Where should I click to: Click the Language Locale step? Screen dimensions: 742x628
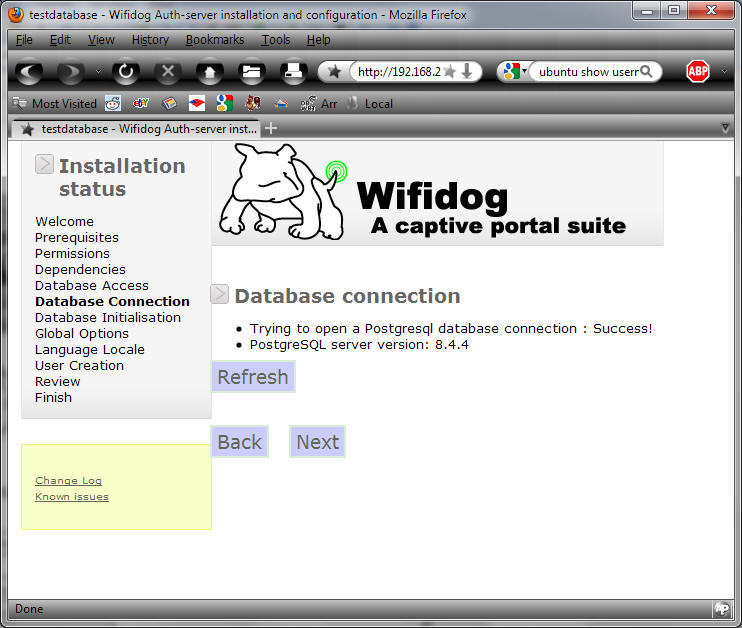[x=90, y=350]
